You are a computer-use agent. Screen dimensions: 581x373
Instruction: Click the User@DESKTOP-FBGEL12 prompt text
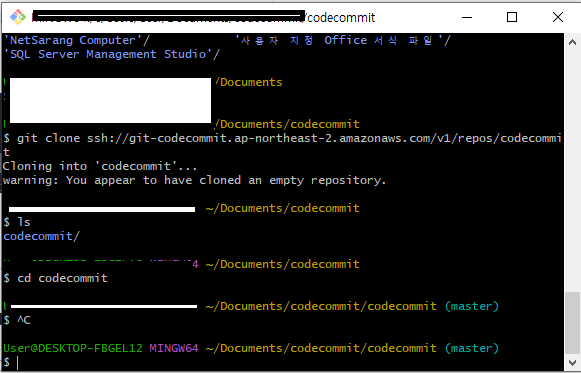73,348
